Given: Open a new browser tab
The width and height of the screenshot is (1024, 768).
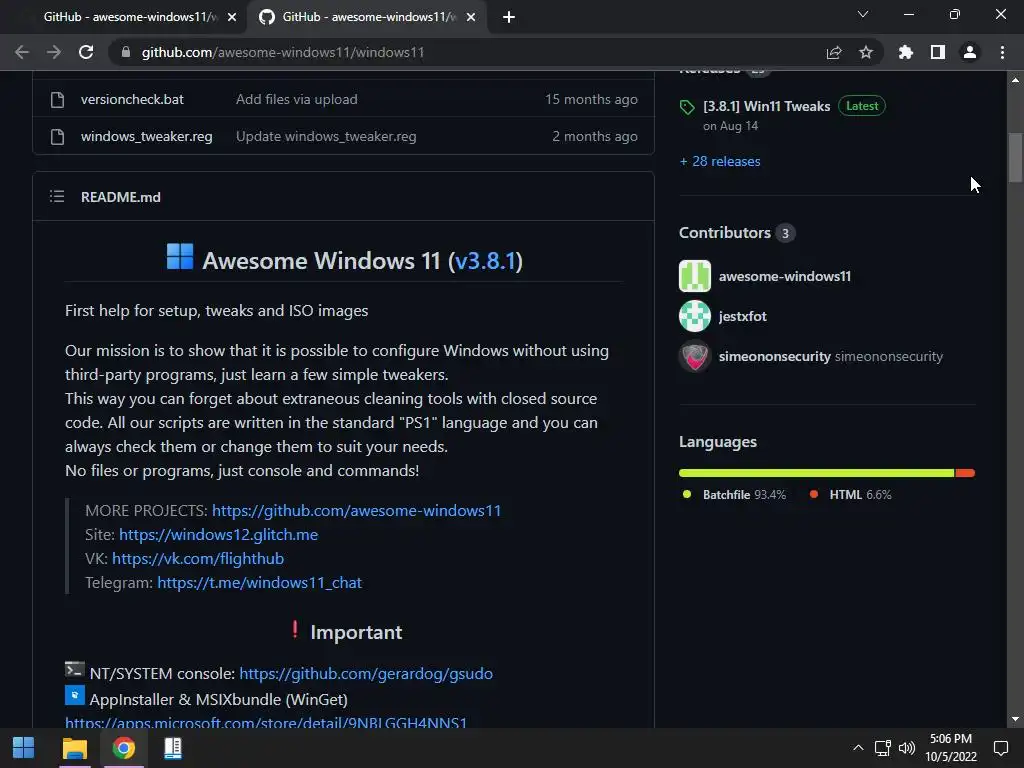Looking at the screenshot, I should click(509, 17).
